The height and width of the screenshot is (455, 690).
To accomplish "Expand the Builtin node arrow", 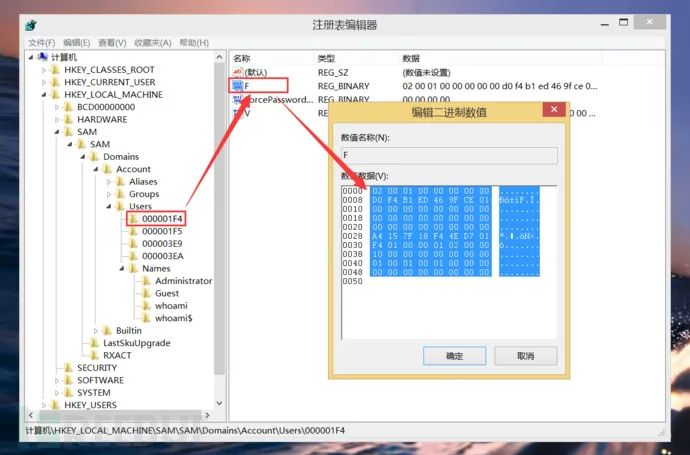I will 95,330.
